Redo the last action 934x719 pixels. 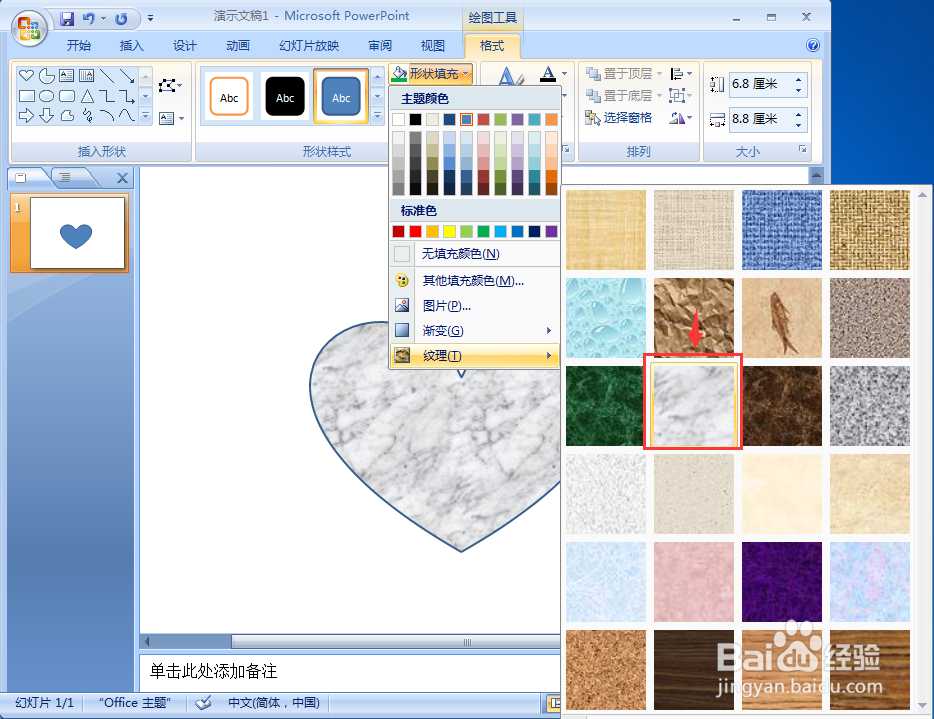click(121, 19)
